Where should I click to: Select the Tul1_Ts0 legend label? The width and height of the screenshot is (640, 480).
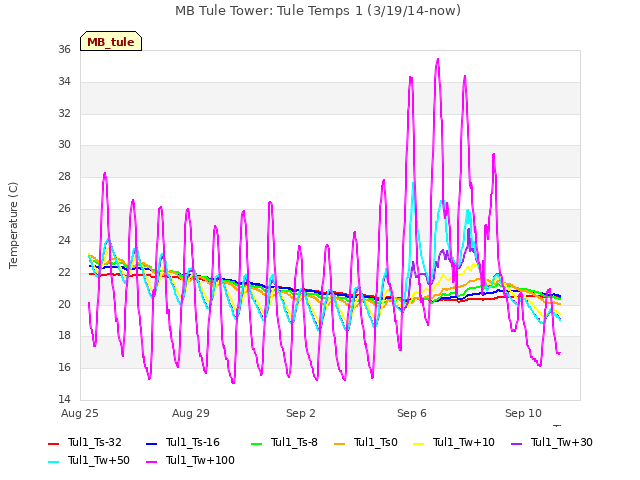[x=376, y=442]
